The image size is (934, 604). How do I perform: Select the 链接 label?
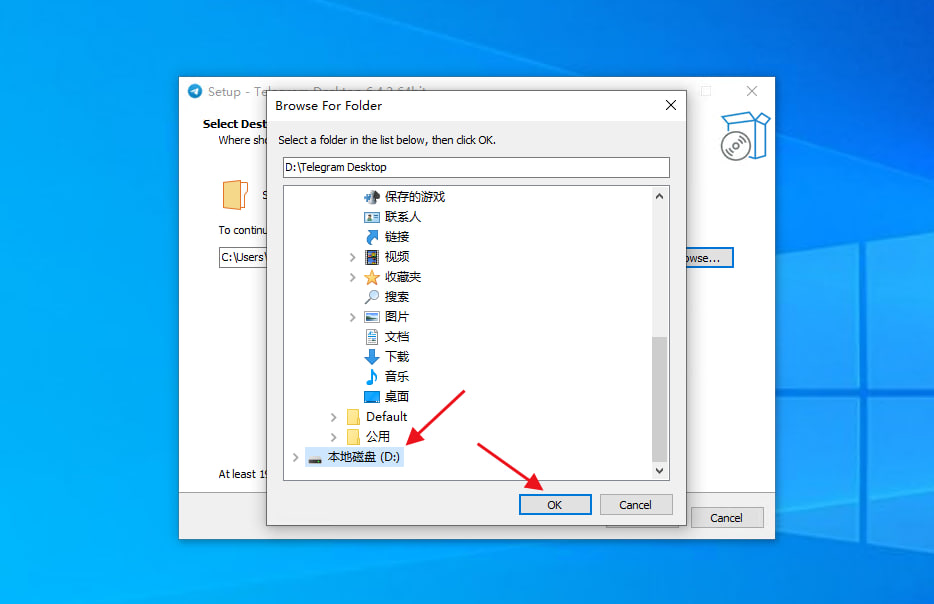[397, 237]
